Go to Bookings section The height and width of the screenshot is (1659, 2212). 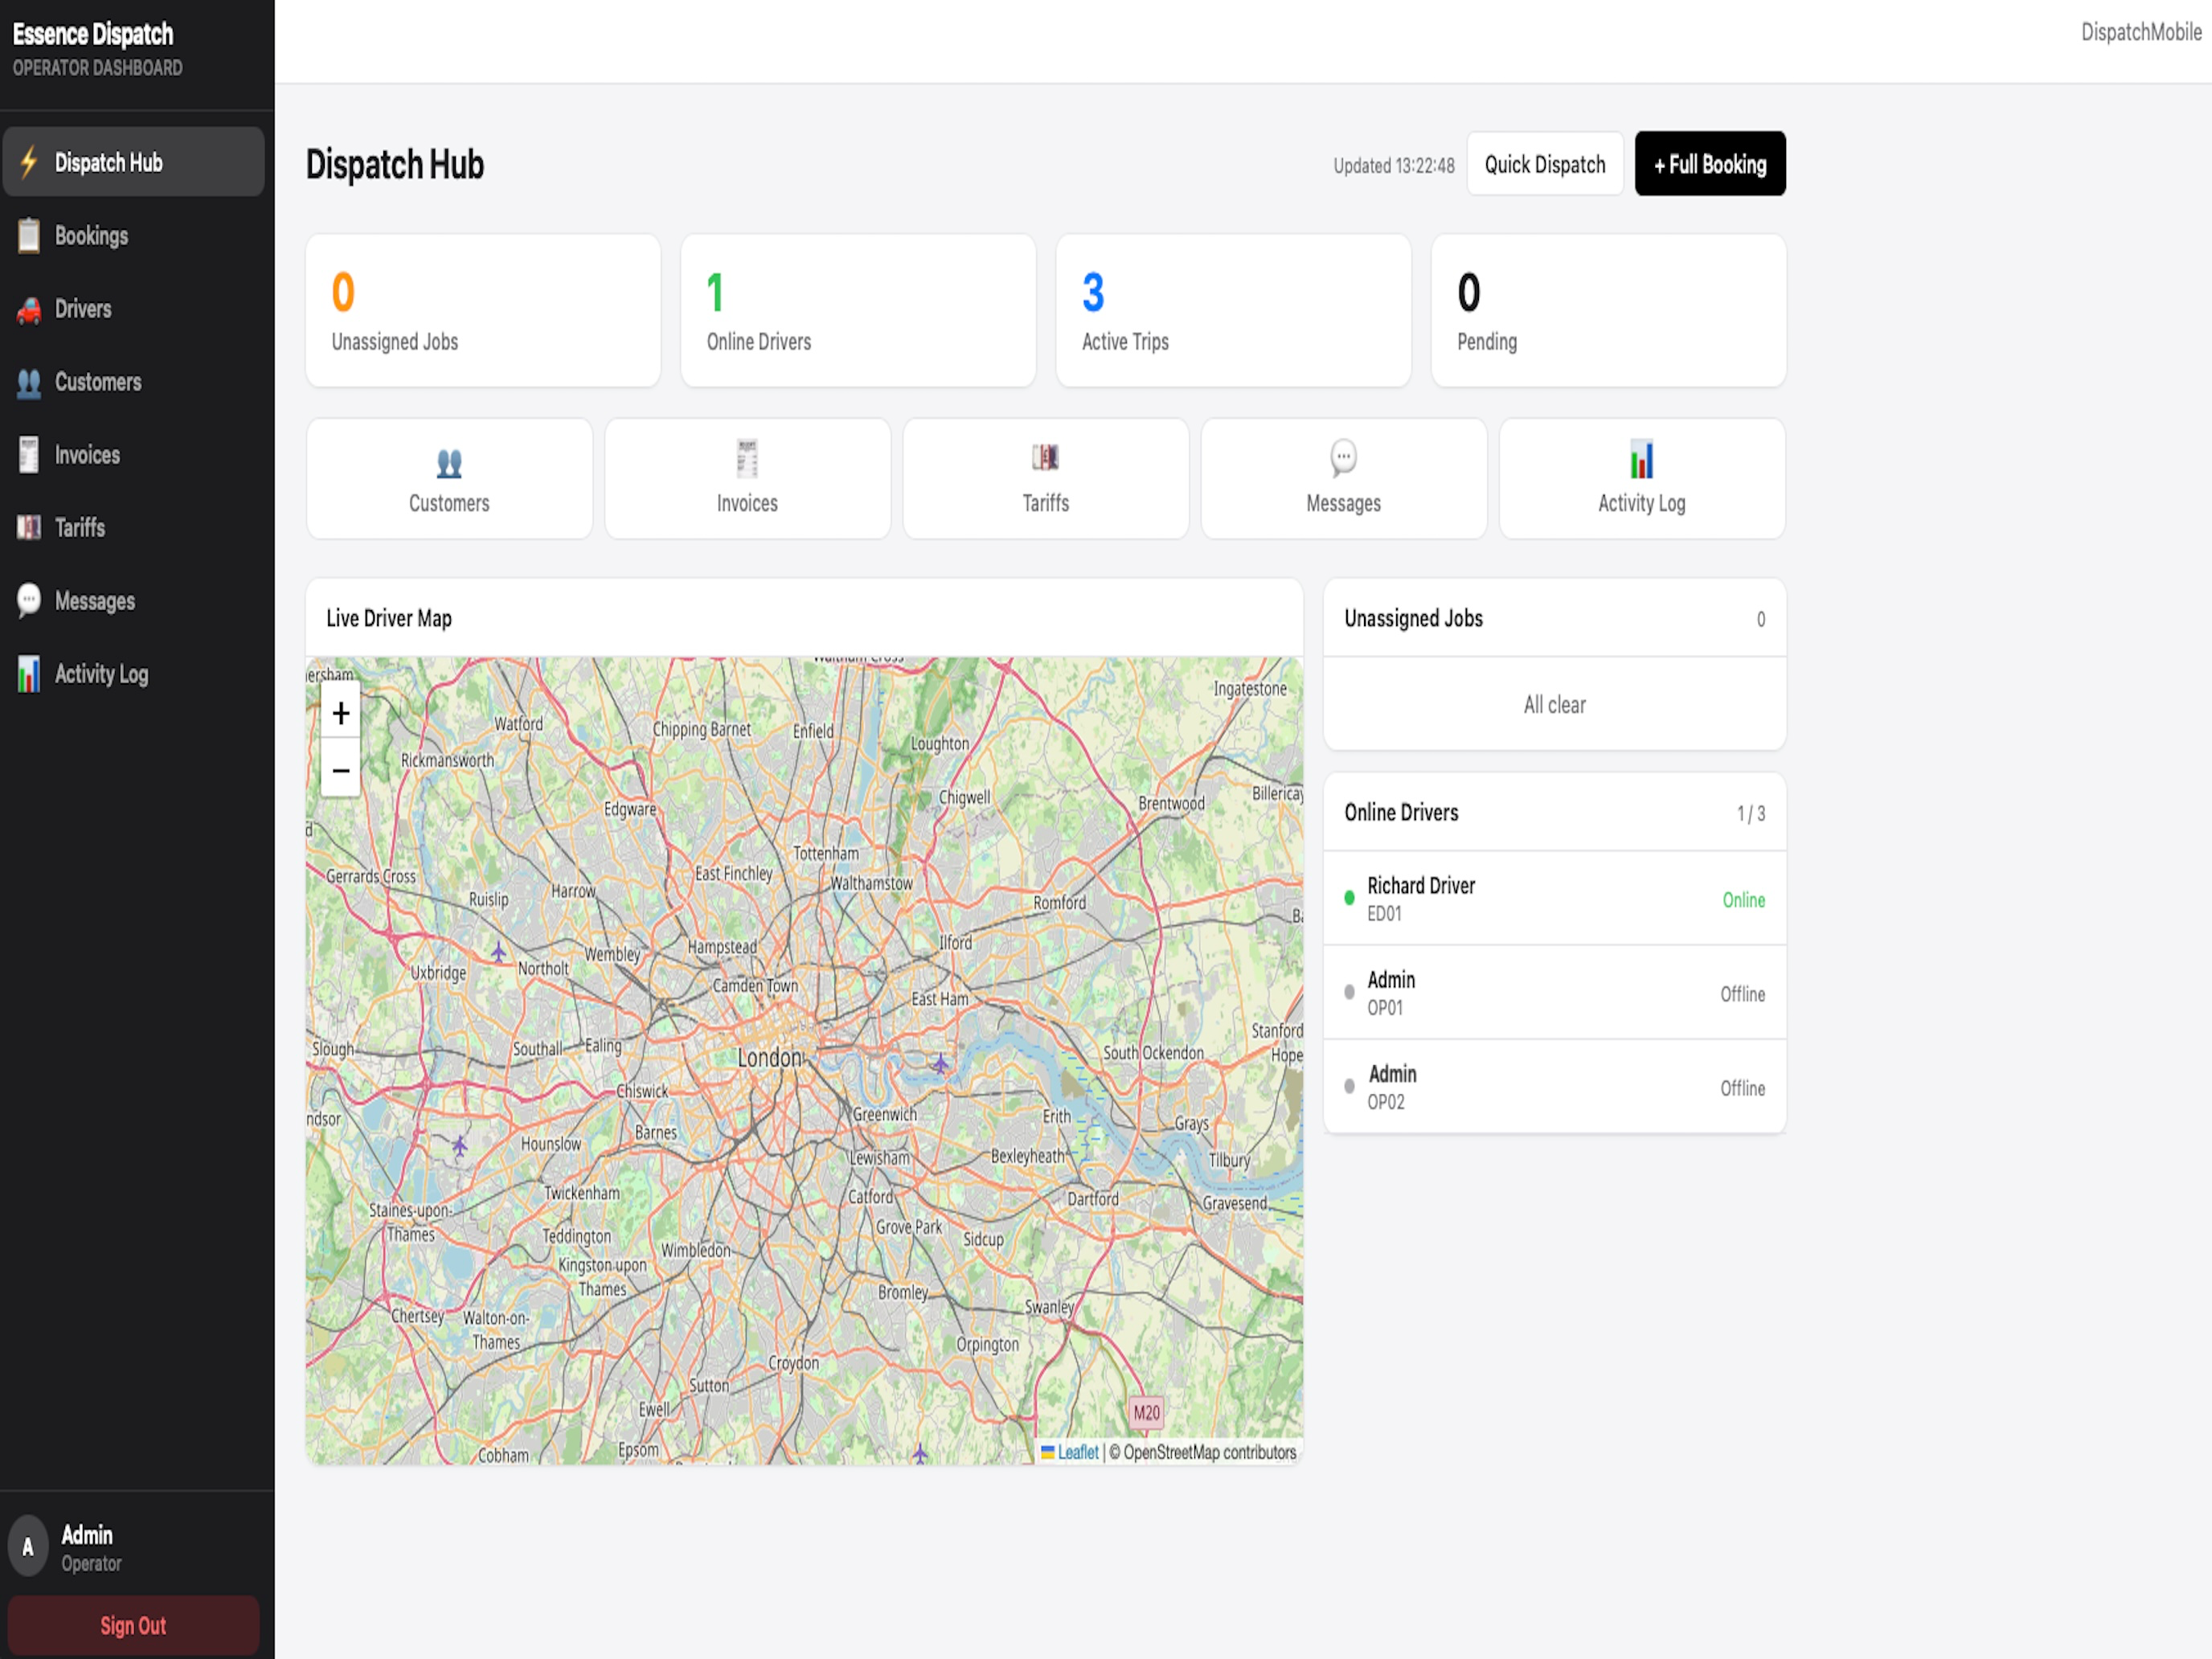(x=133, y=236)
